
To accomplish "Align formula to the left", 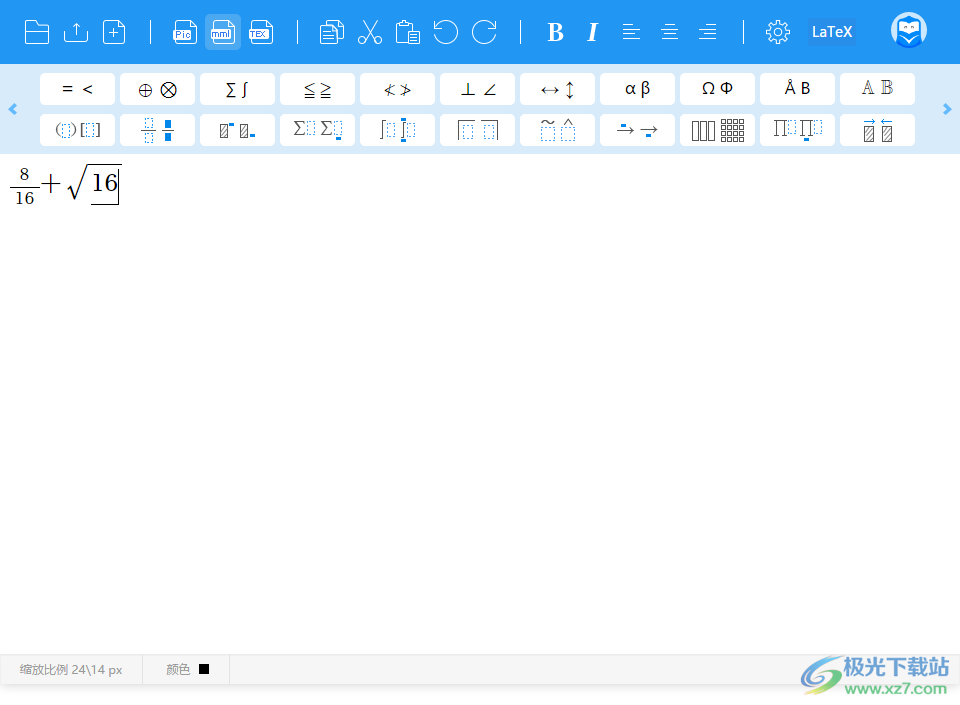I will 631,32.
